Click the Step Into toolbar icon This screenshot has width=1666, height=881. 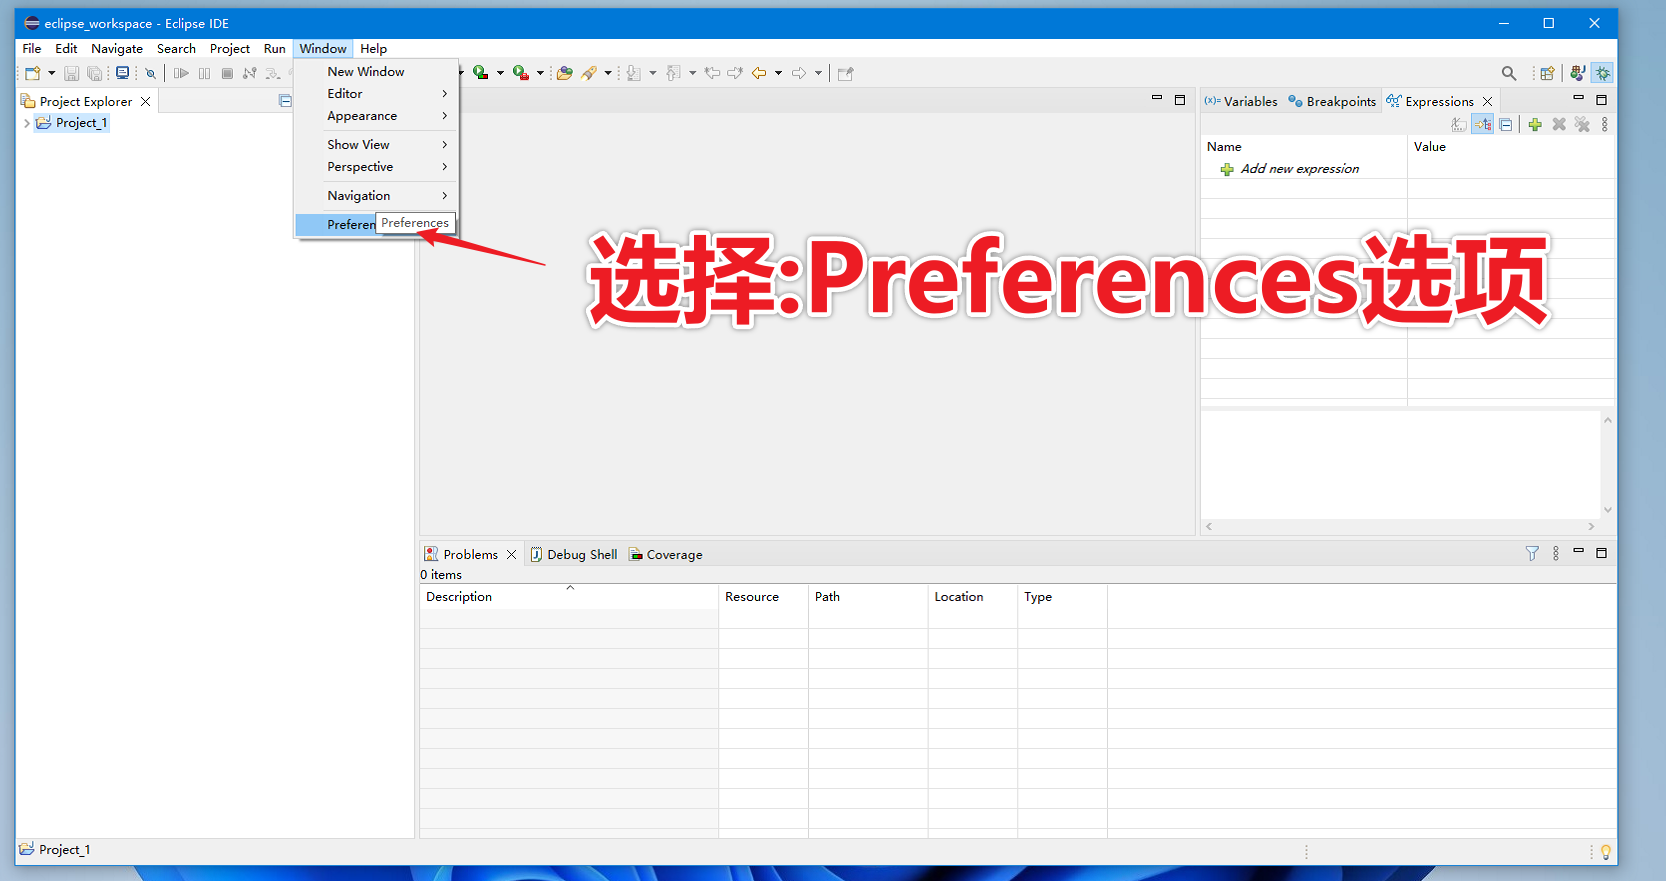pos(272,73)
